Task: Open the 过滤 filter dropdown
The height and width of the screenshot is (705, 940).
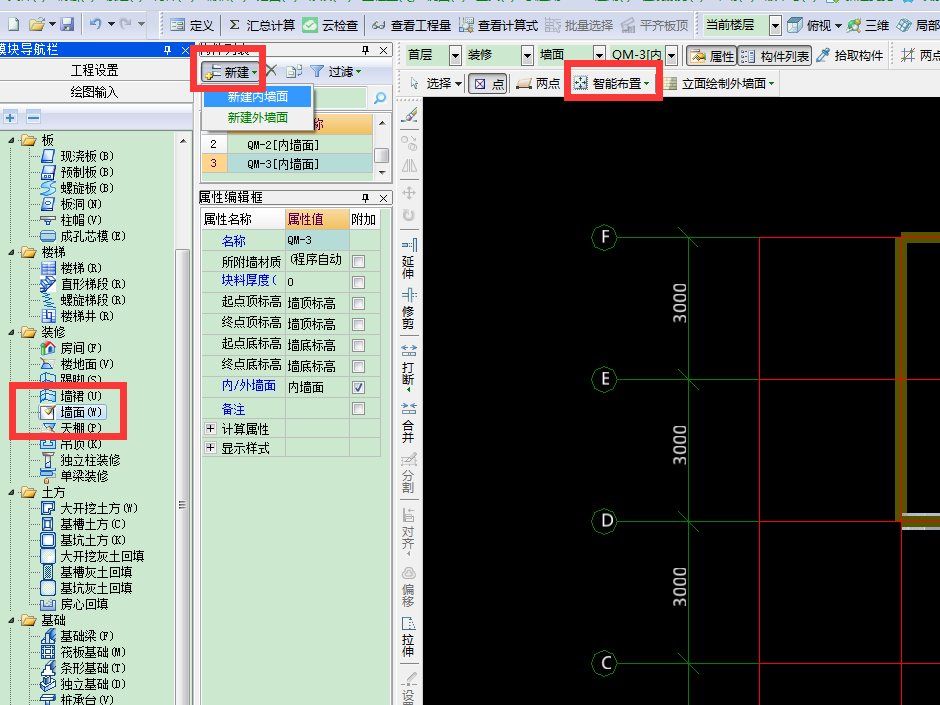Action: pos(336,72)
